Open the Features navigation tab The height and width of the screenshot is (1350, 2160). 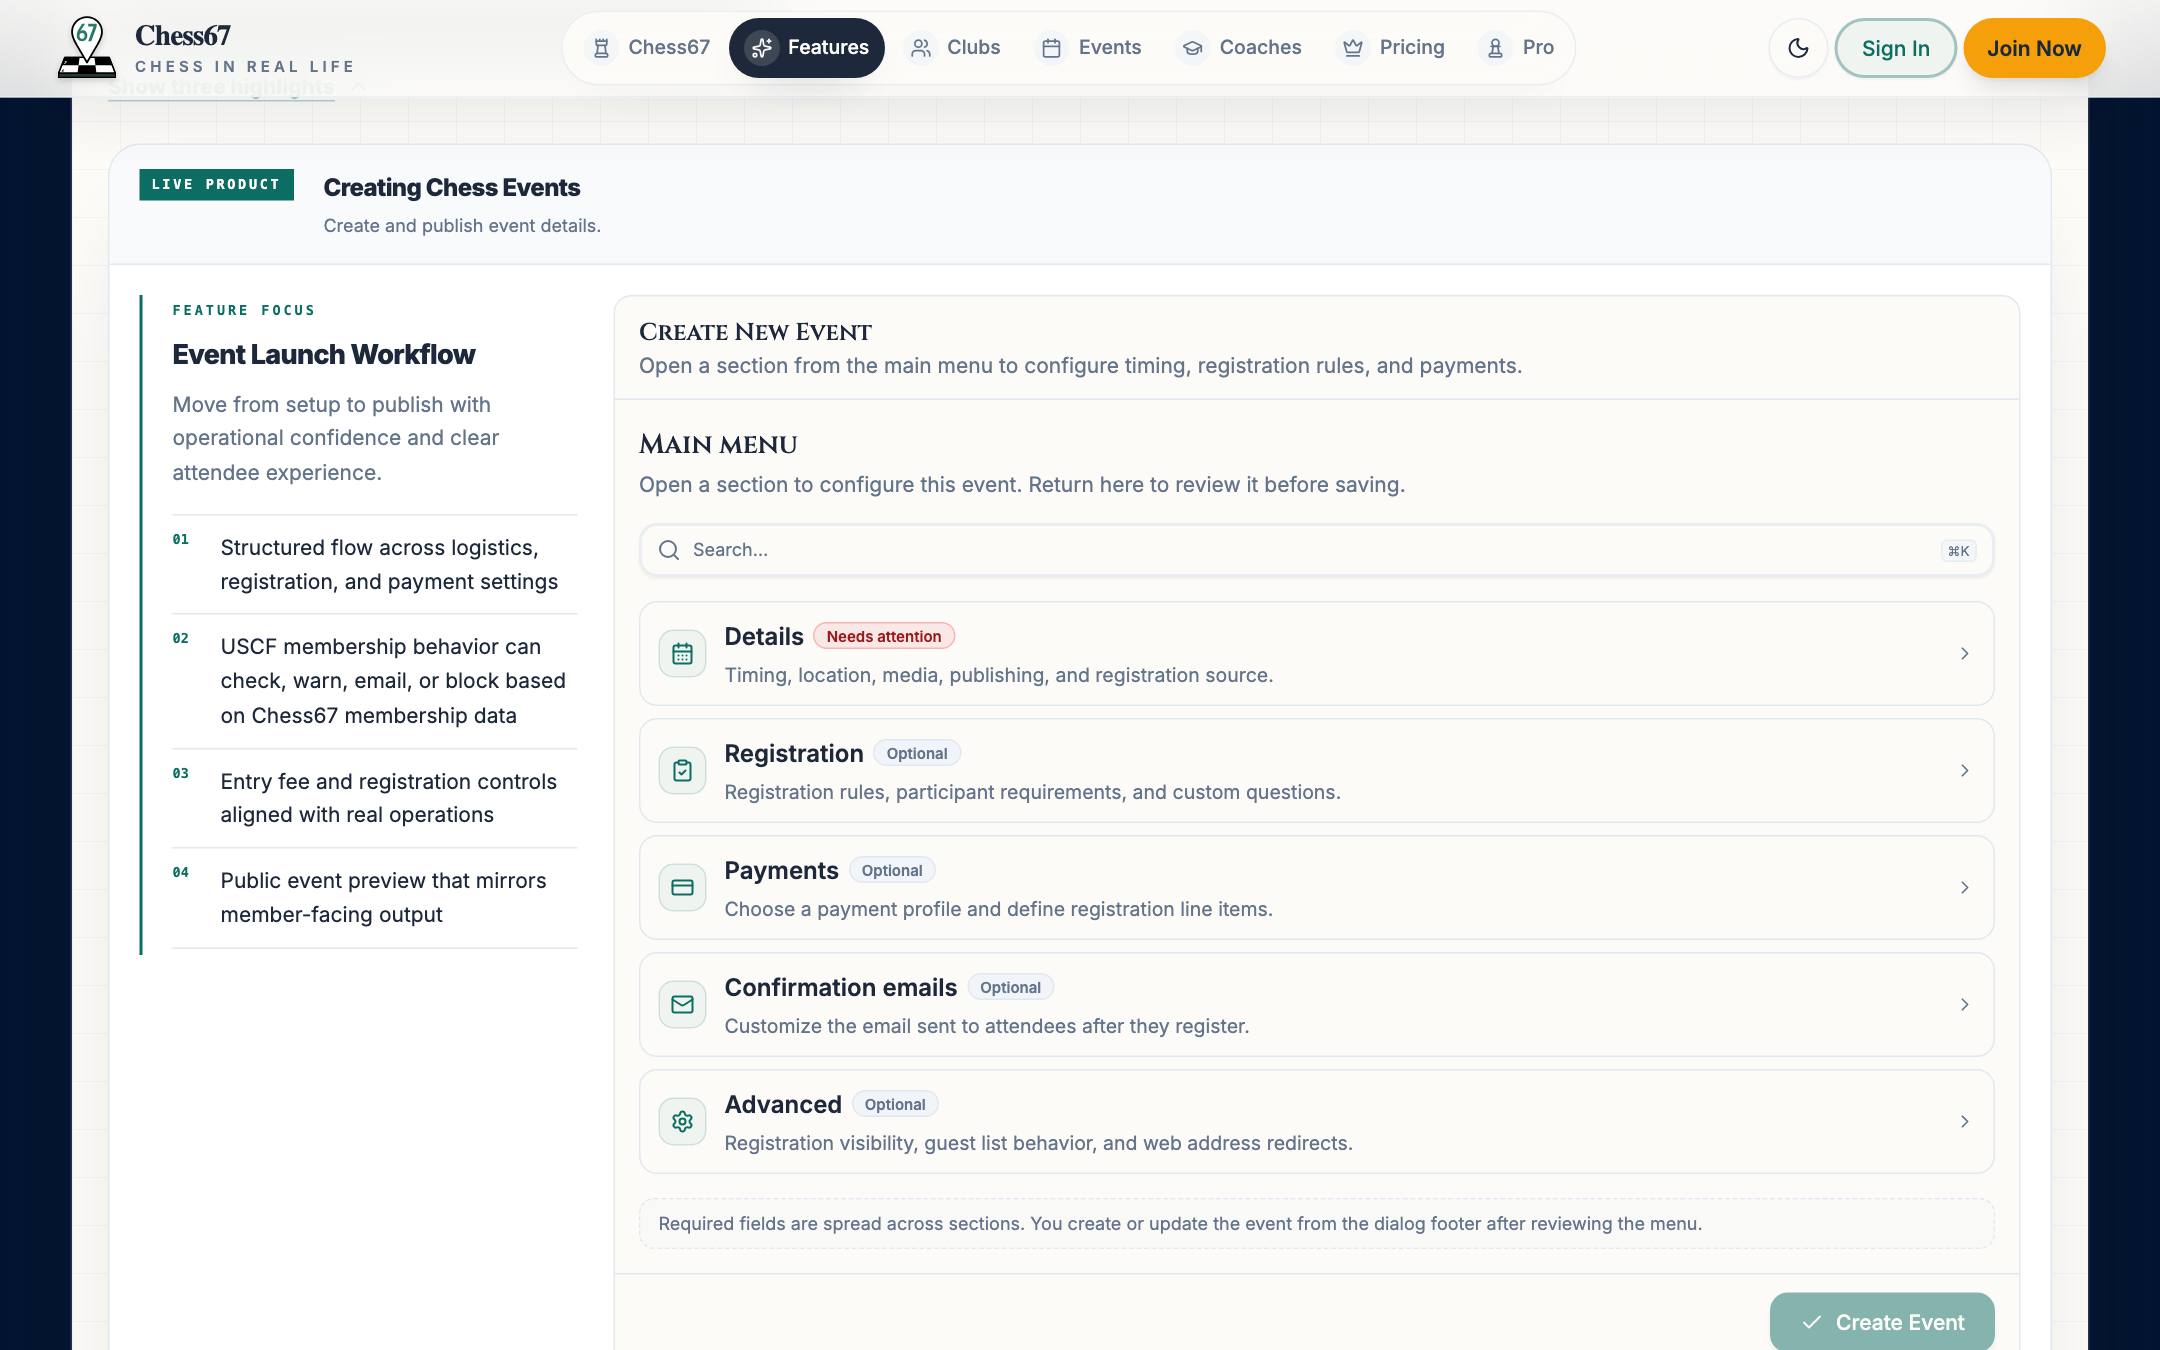click(807, 48)
